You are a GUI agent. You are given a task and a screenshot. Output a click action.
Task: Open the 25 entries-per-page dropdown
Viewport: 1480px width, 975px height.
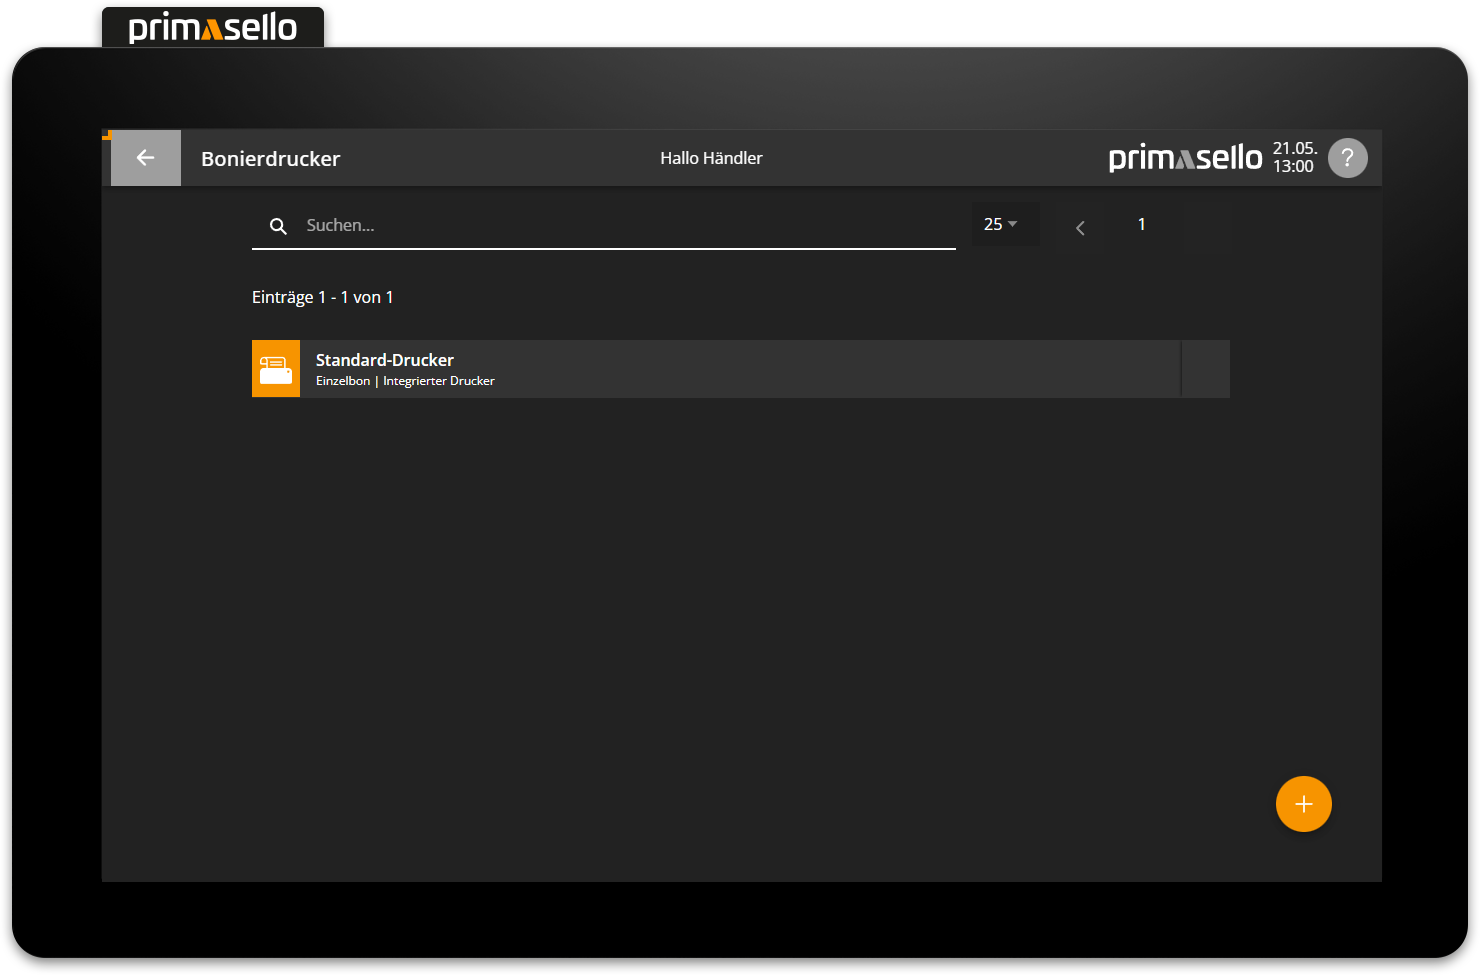click(x=1001, y=224)
